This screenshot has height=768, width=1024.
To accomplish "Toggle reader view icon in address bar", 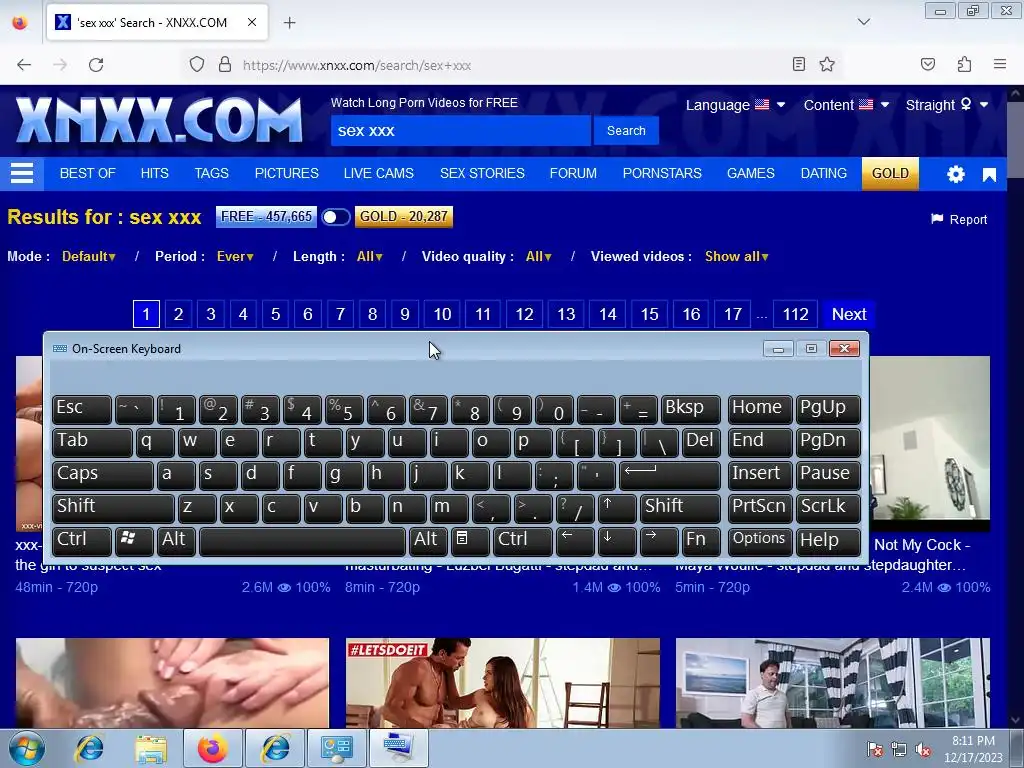I will pos(799,64).
